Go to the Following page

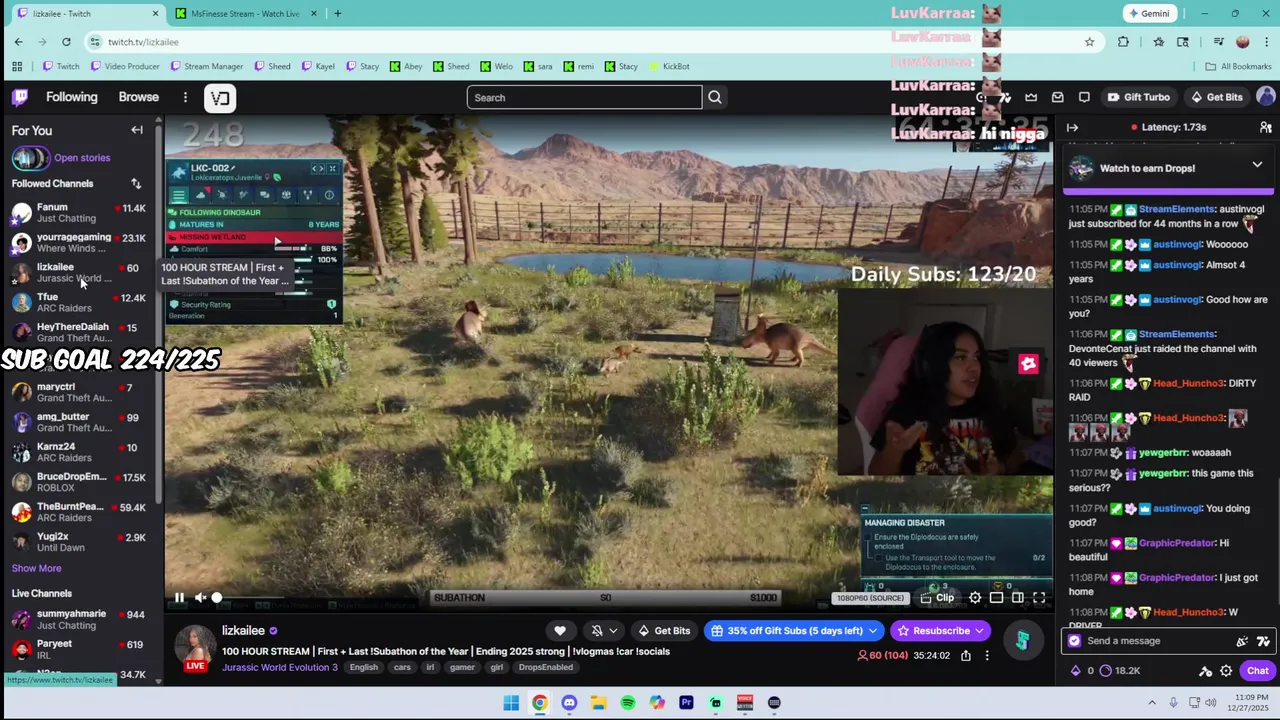72,97
